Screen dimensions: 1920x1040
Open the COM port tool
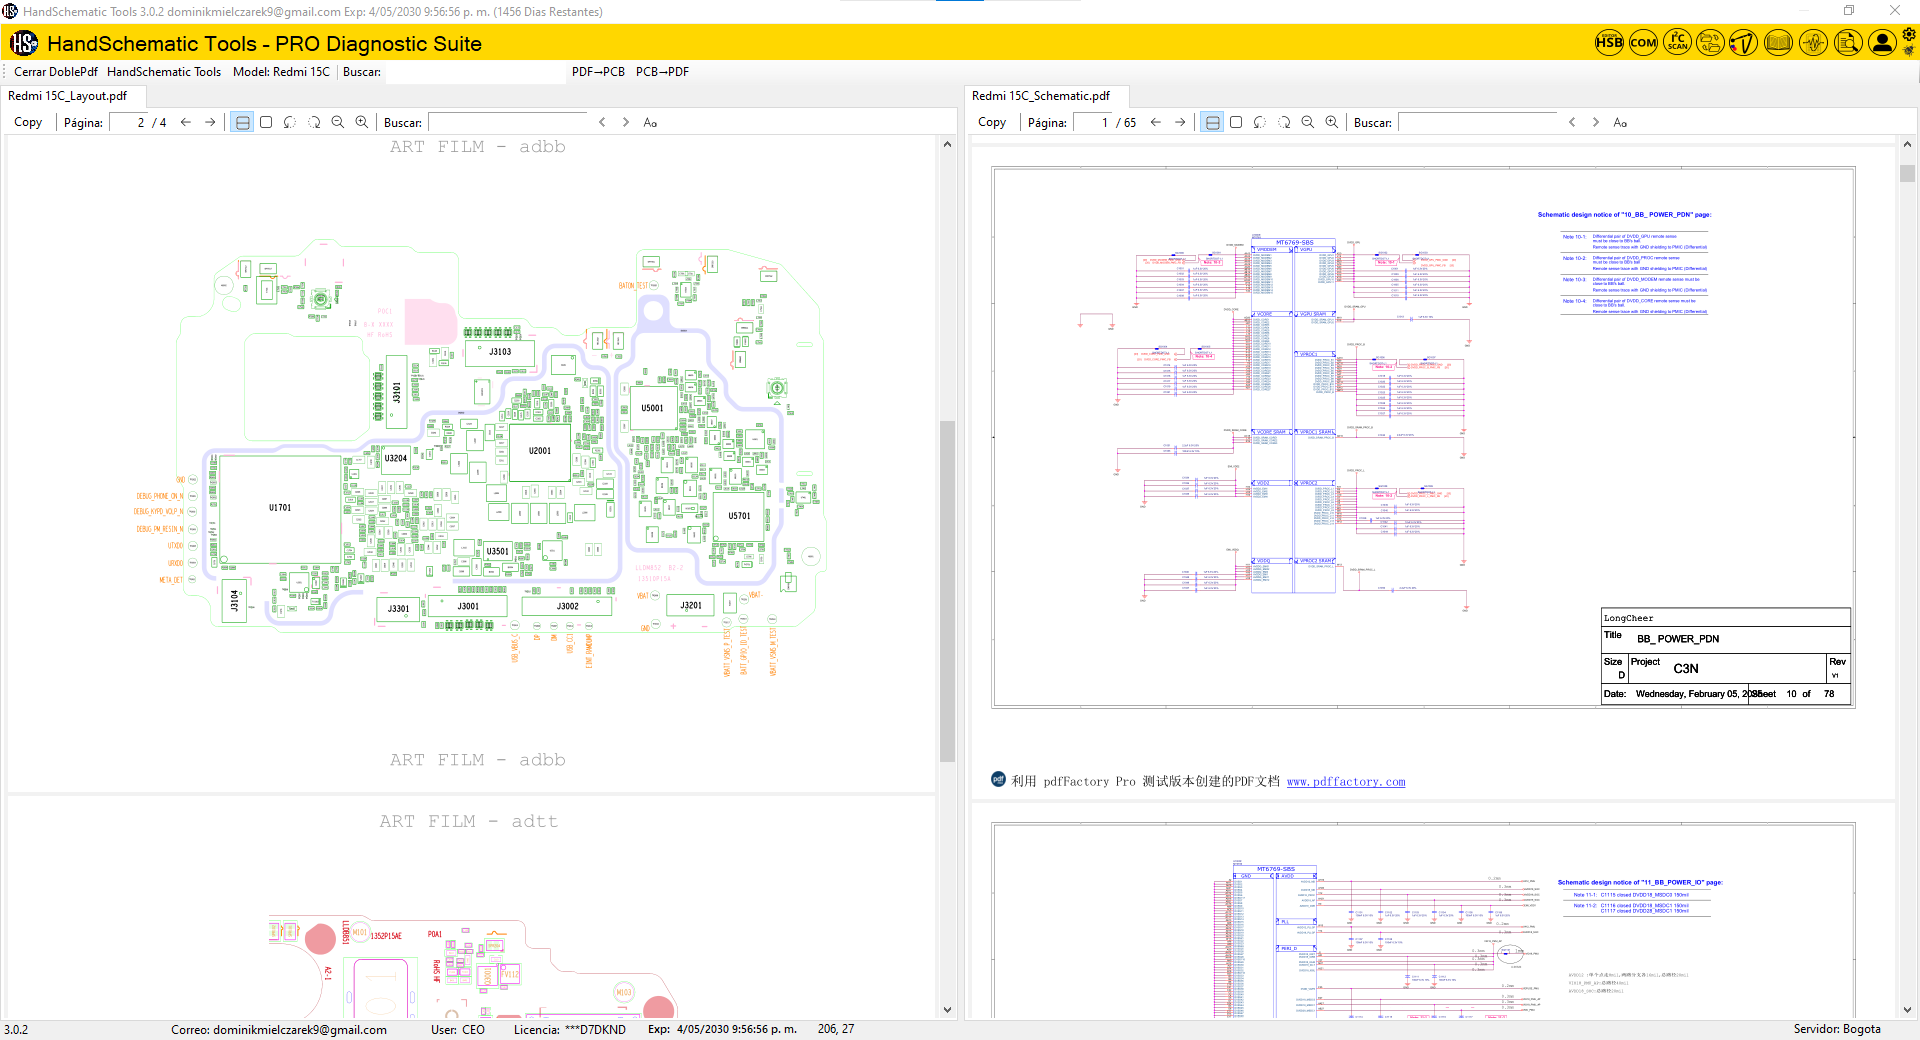point(1643,43)
